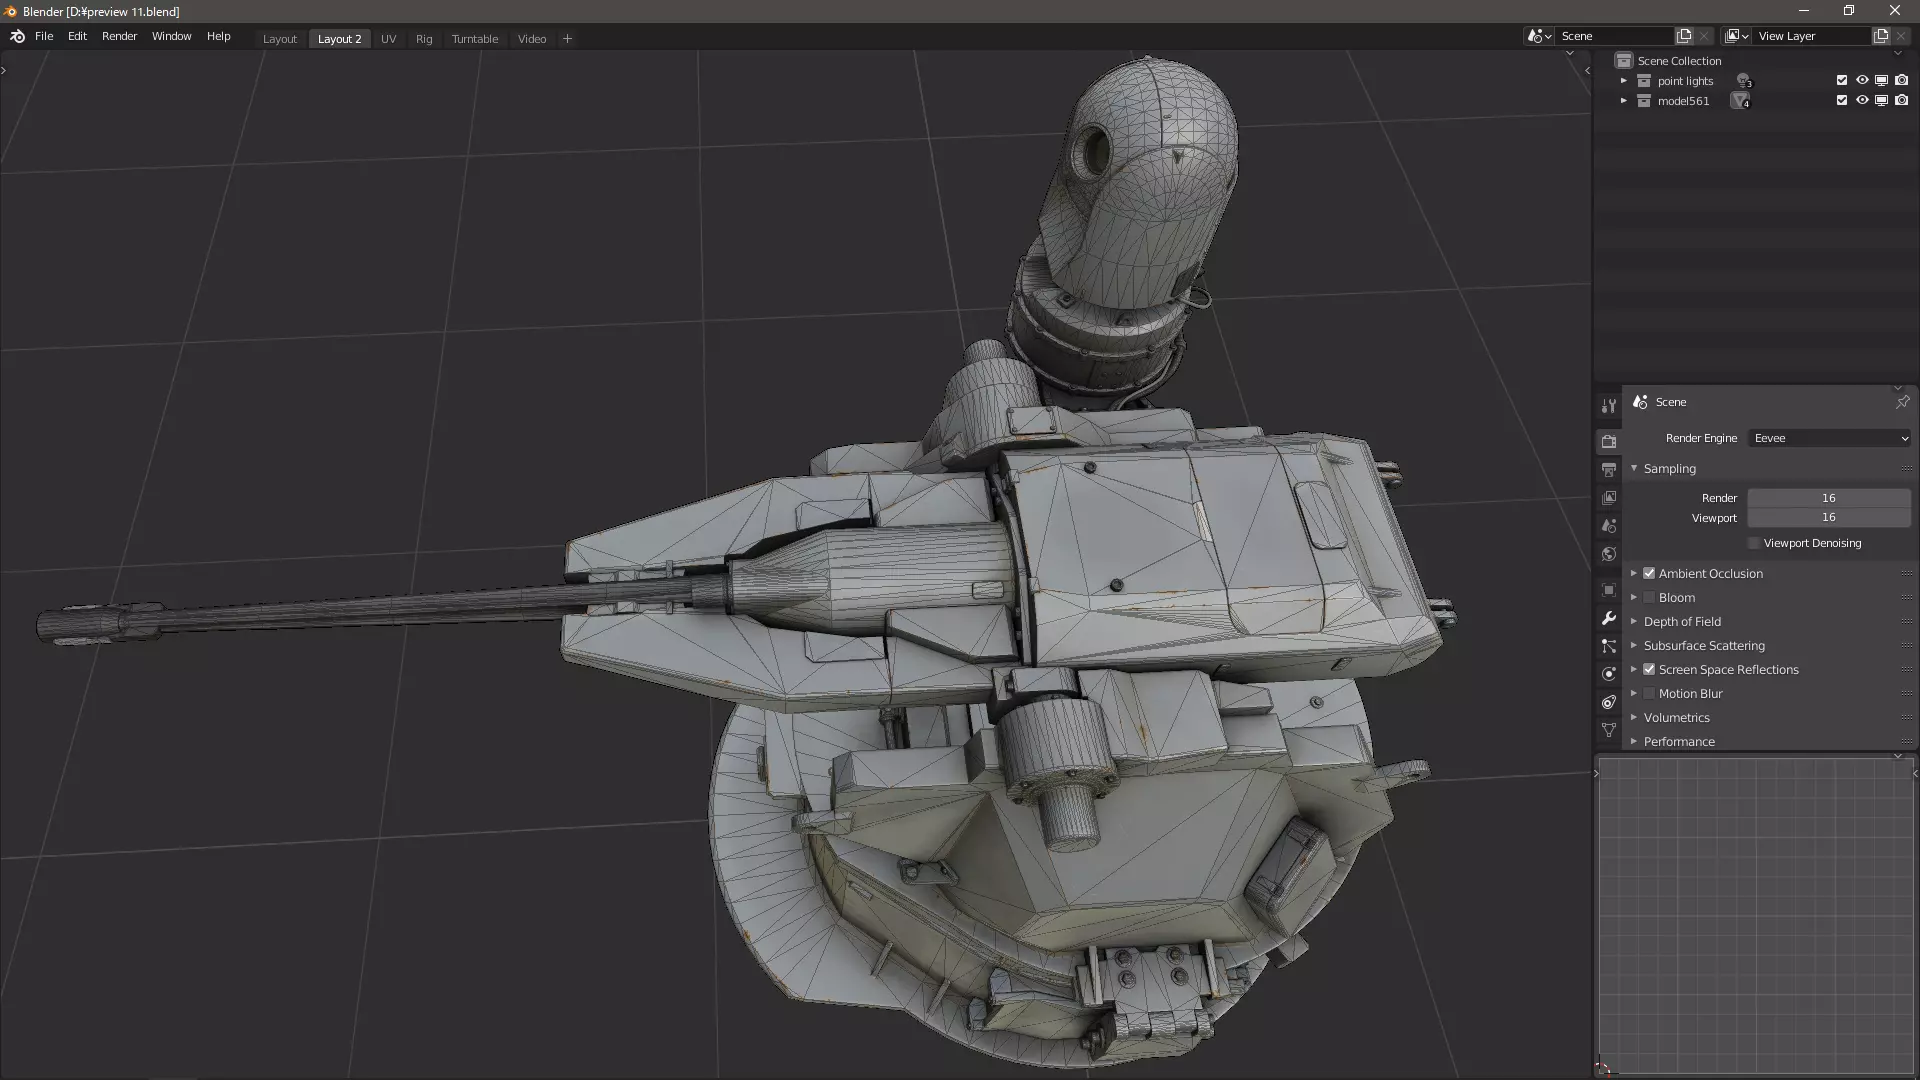Viewport: 1920px width, 1080px height.
Task: Click the new view layer icon beside View Layer
Action: [x=1881, y=36]
